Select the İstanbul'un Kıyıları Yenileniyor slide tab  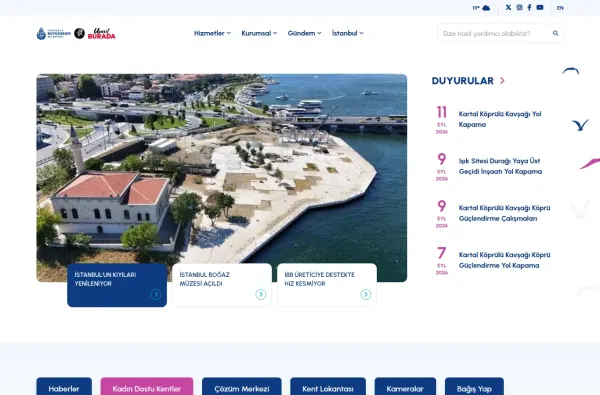click(x=117, y=285)
